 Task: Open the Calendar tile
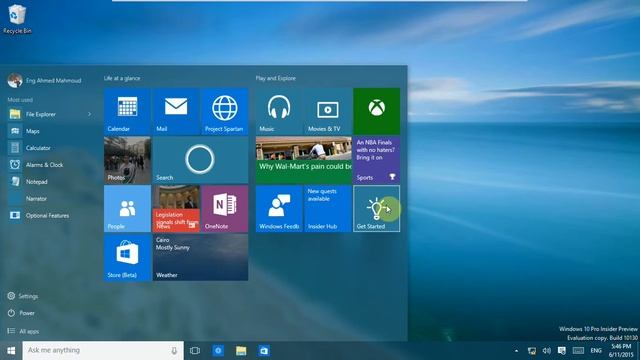127,111
